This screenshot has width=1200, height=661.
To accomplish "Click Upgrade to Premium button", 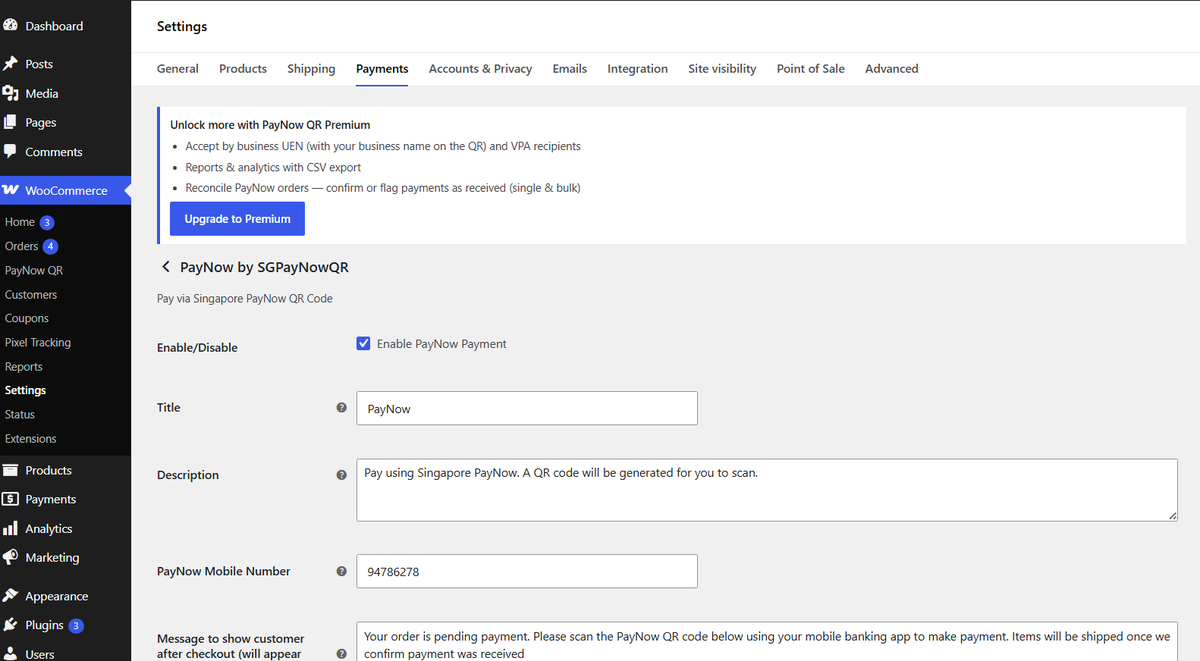I will coord(237,219).
